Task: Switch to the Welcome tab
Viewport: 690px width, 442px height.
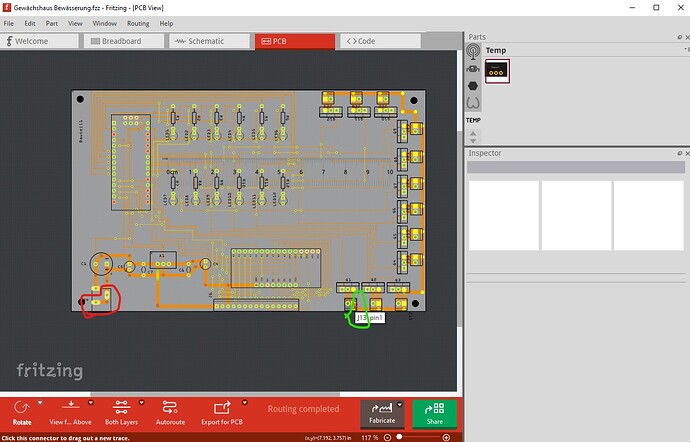Action: [x=39, y=41]
